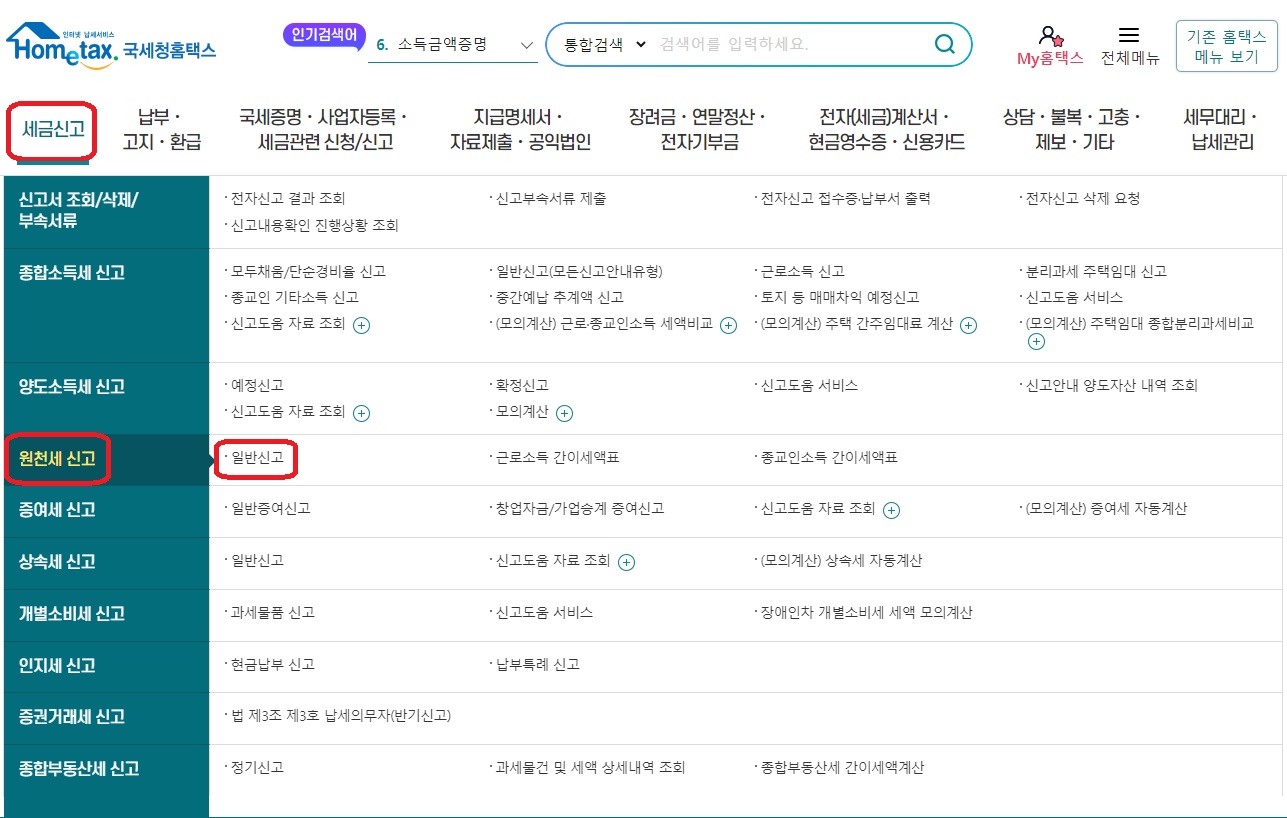
Task: Select 인지세 신고 side category
Action: point(106,666)
